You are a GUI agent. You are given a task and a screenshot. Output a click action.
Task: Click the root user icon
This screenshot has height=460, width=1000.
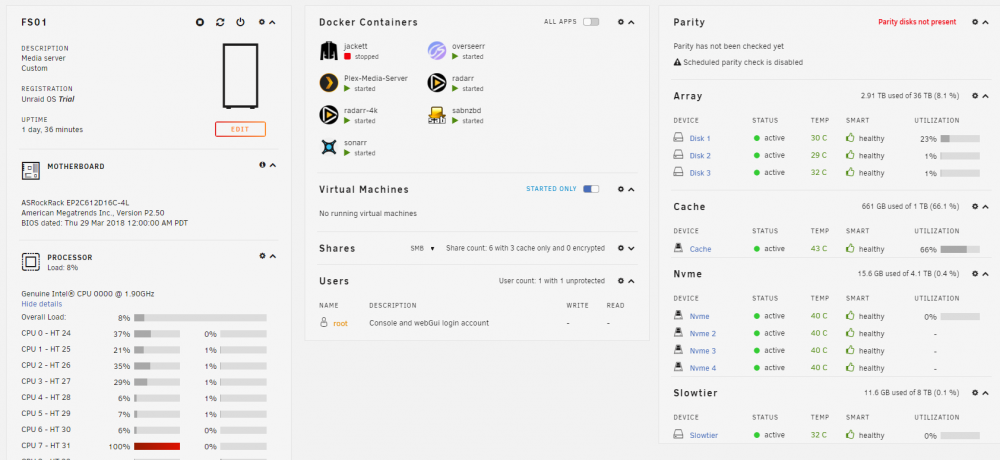[323, 323]
